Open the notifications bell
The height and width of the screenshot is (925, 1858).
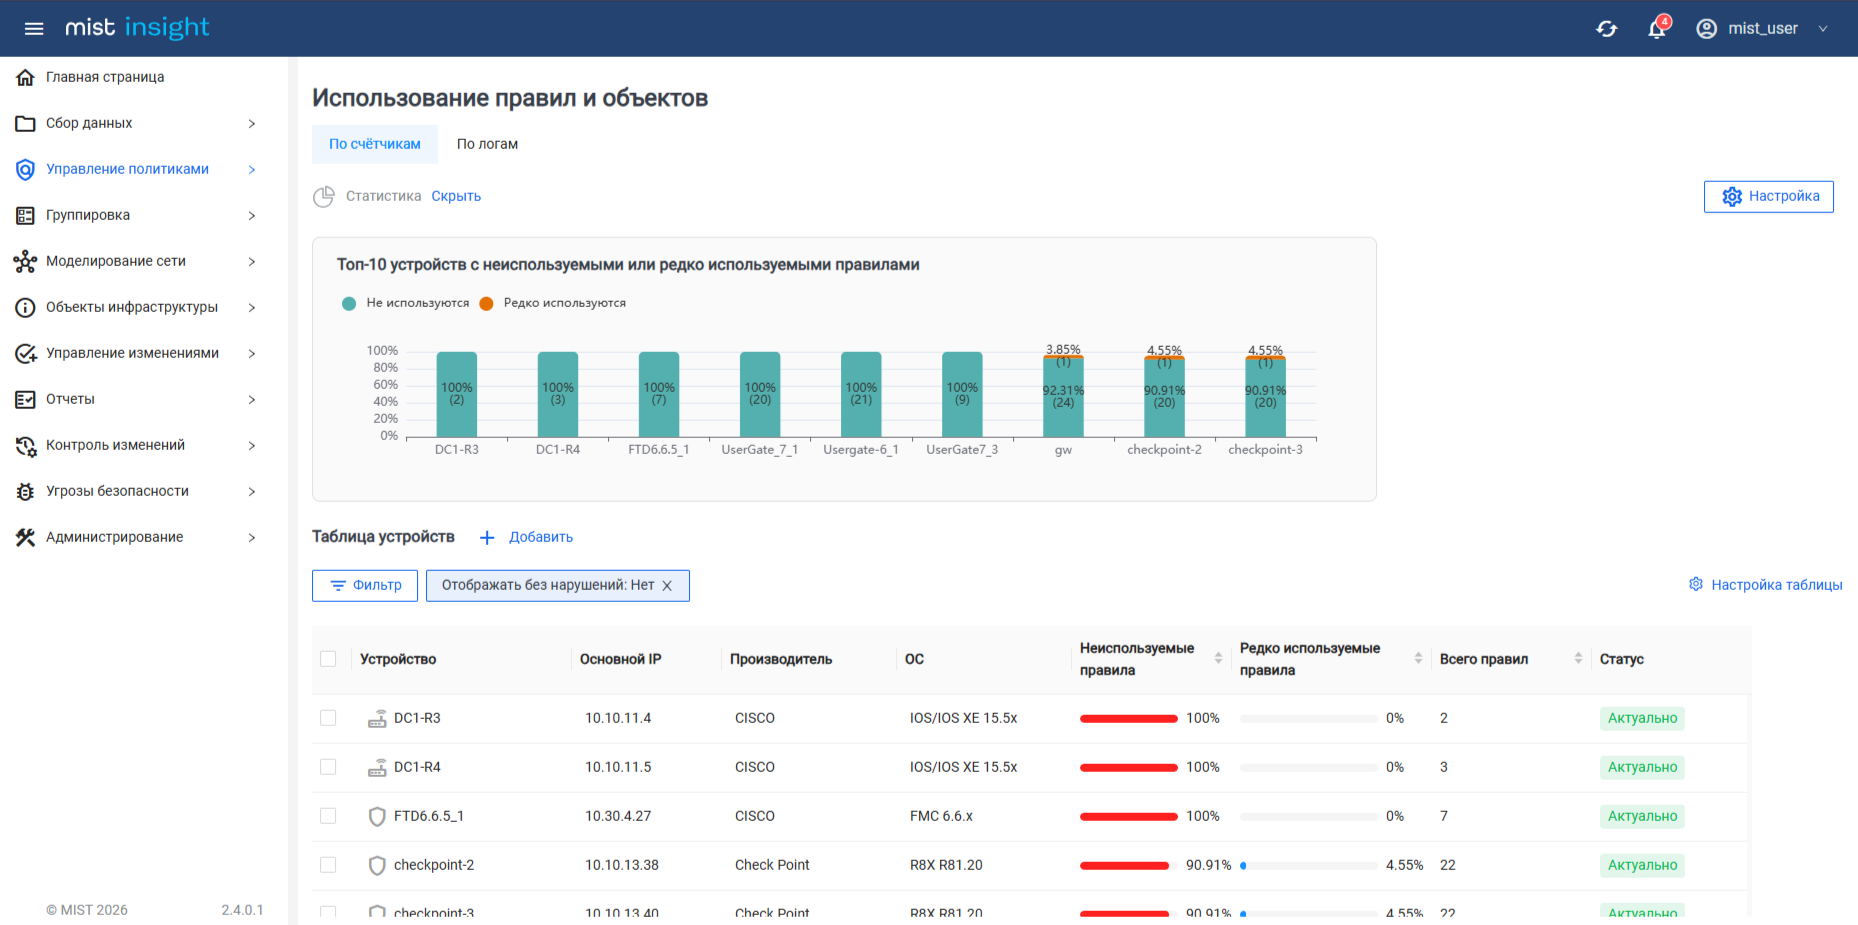[x=1656, y=29]
